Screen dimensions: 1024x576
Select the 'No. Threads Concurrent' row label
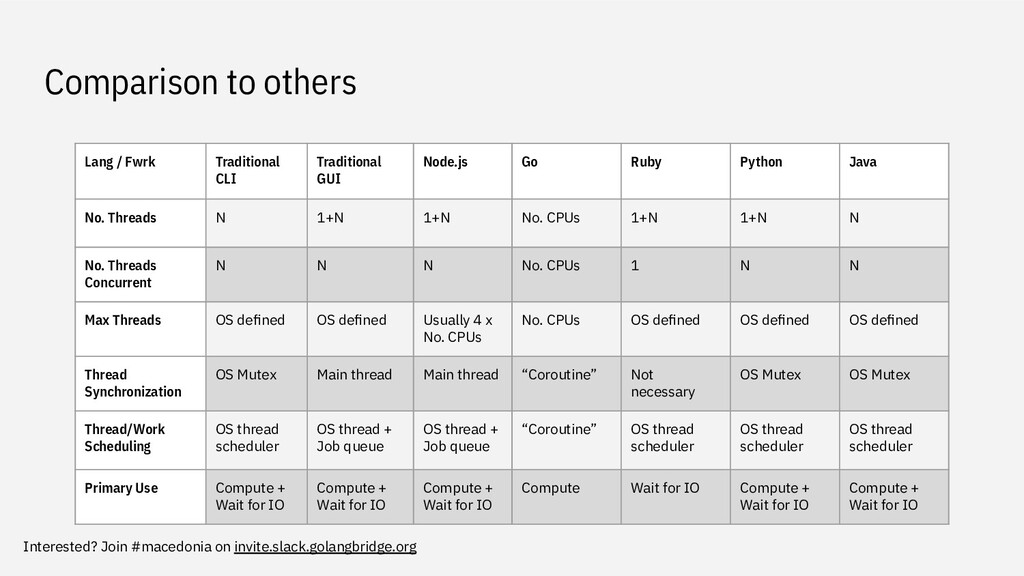[140, 274]
